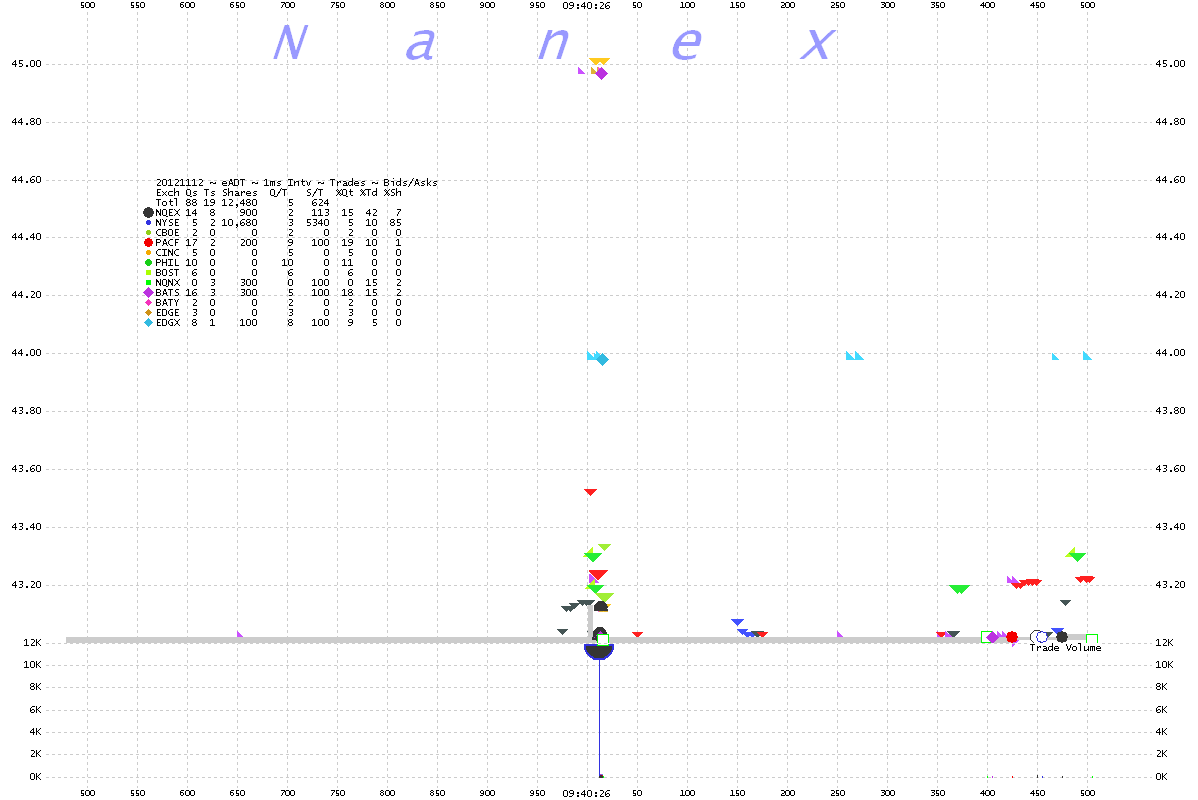Click the 'EDGE' exchange name

point(167,313)
